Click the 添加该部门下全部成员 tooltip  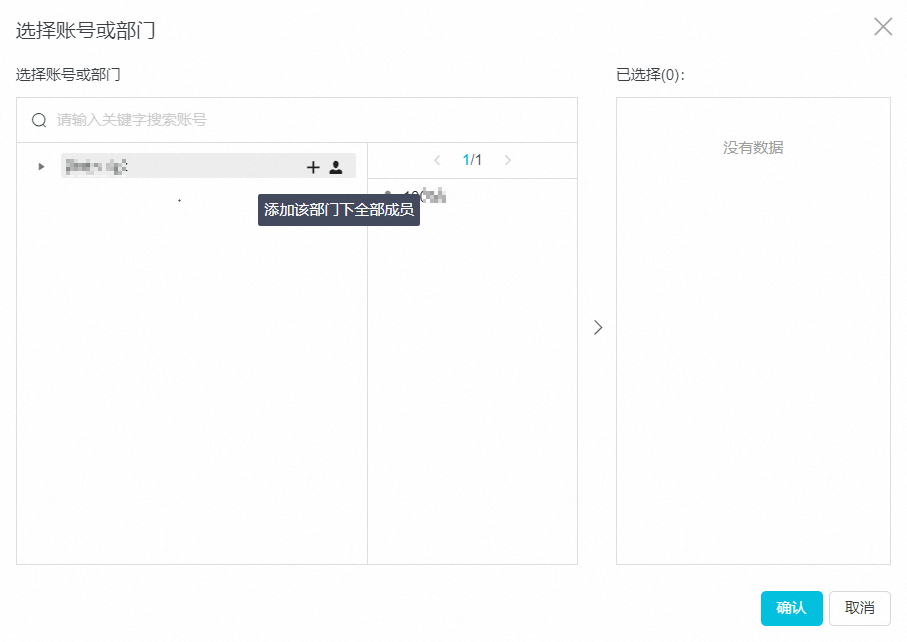[338, 210]
